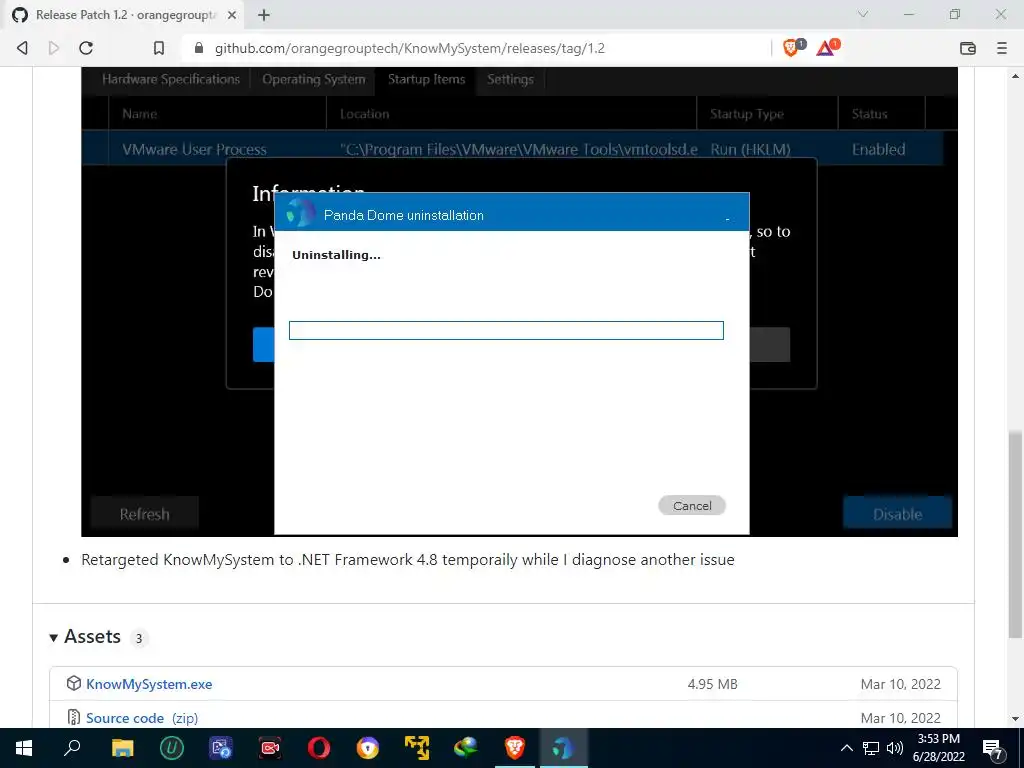Image resolution: width=1024 pixels, height=768 pixels.
Task: Open the Brave Shields lion icon
Action: (x=792, y=48)
